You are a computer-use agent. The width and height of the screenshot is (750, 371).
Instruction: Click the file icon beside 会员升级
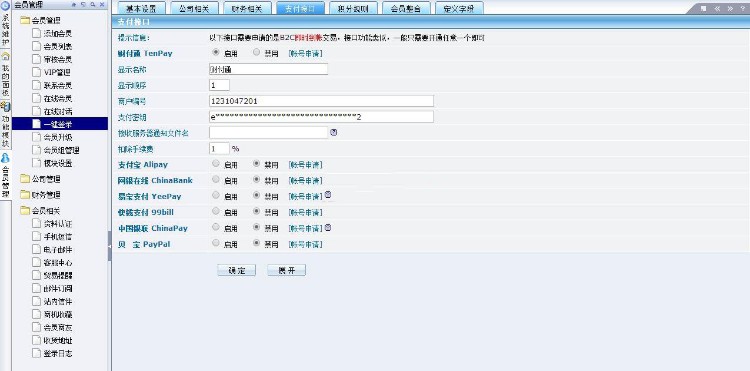pos(36,137)
